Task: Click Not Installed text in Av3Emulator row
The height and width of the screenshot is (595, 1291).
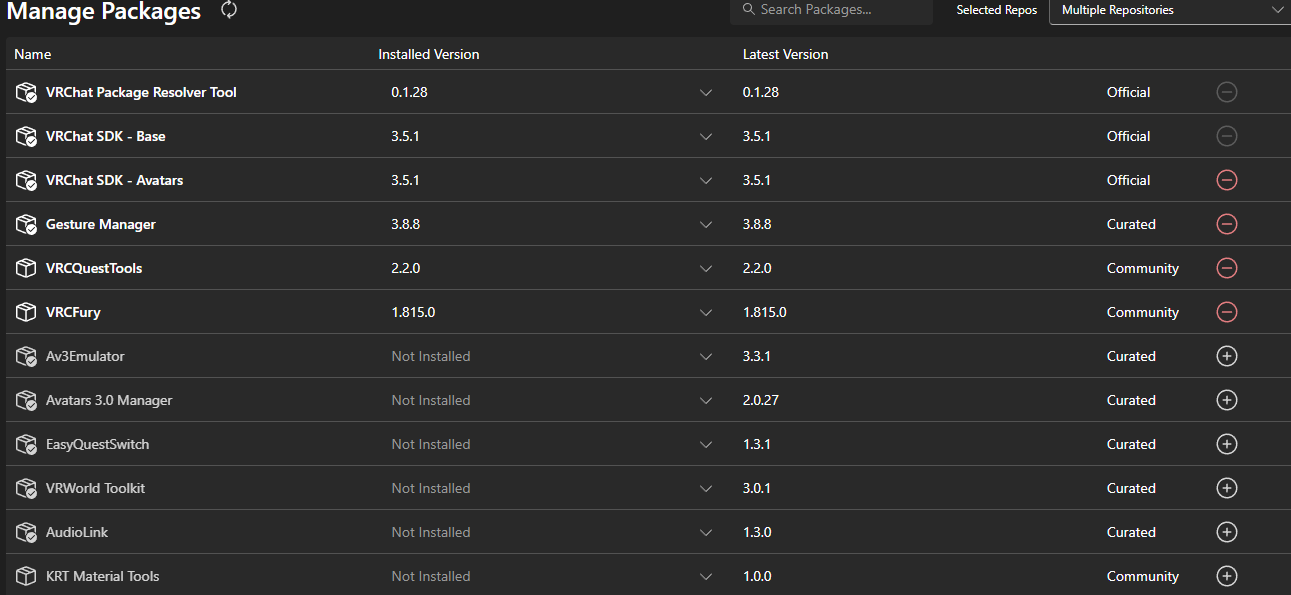Action: 431,356
